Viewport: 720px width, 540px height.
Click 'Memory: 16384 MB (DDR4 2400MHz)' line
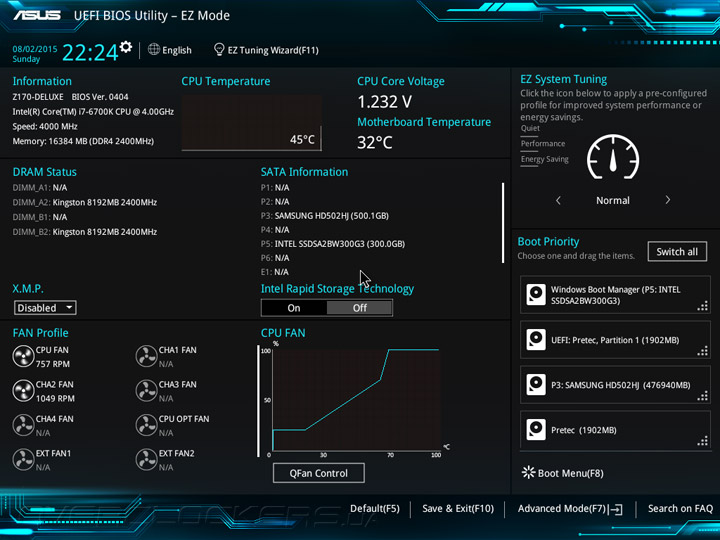tap(83, 141)
